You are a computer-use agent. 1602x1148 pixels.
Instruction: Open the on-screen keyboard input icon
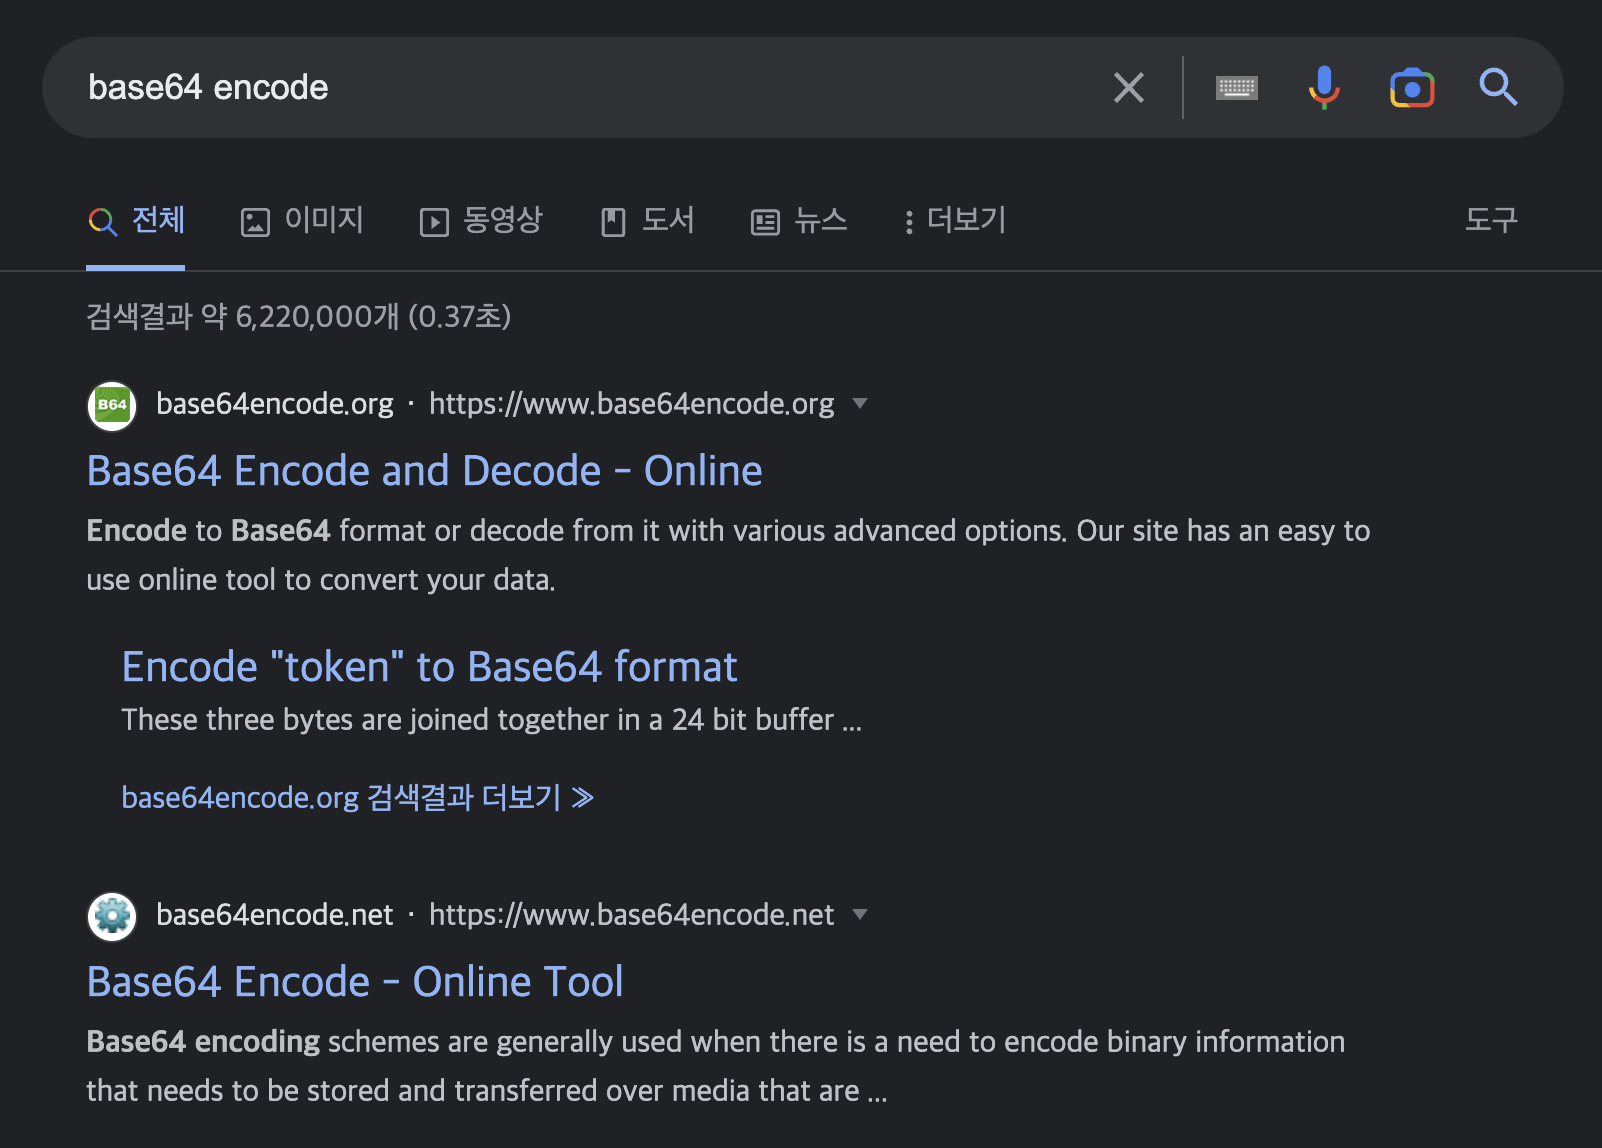pyautogui.click(x=1236, y=88)
